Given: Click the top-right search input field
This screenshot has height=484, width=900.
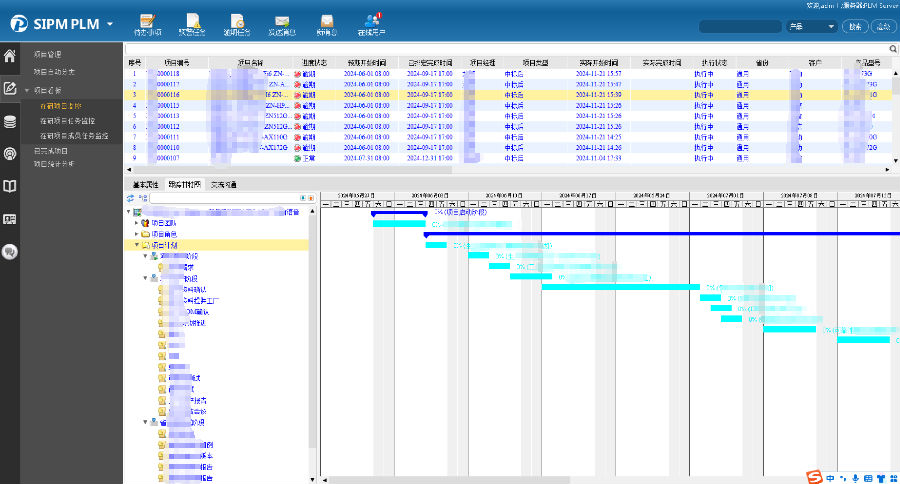Looking at the screenshot, I should (x=740, y=27).
